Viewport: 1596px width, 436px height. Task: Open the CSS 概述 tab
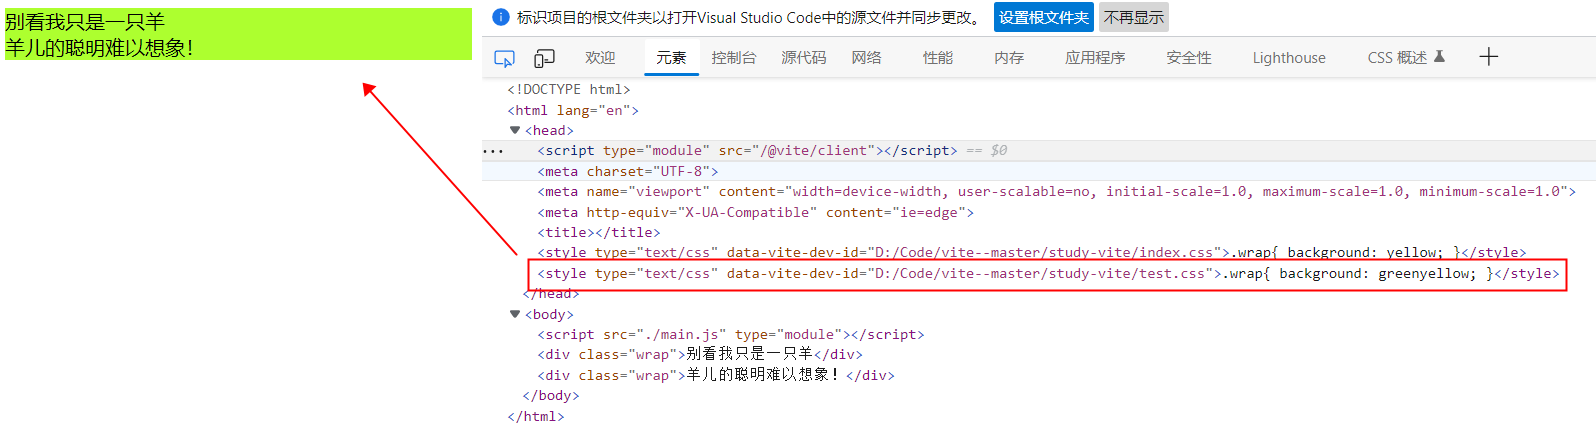[1397, 58]
